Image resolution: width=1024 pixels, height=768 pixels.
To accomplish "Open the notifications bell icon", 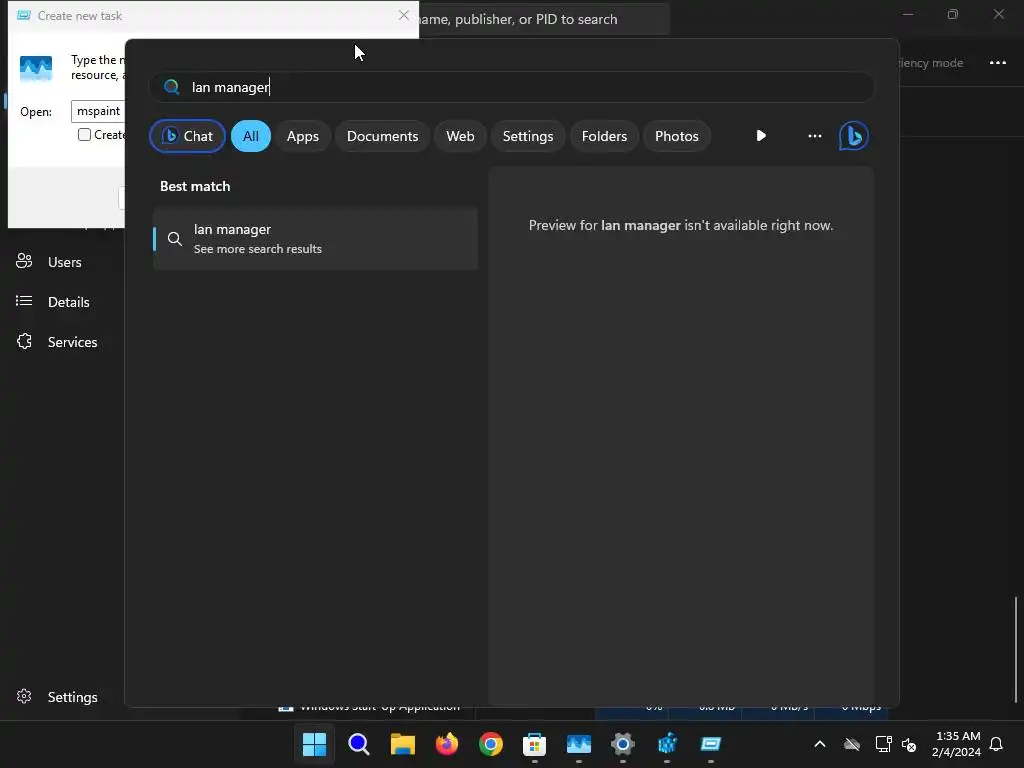I will point(996,744).
